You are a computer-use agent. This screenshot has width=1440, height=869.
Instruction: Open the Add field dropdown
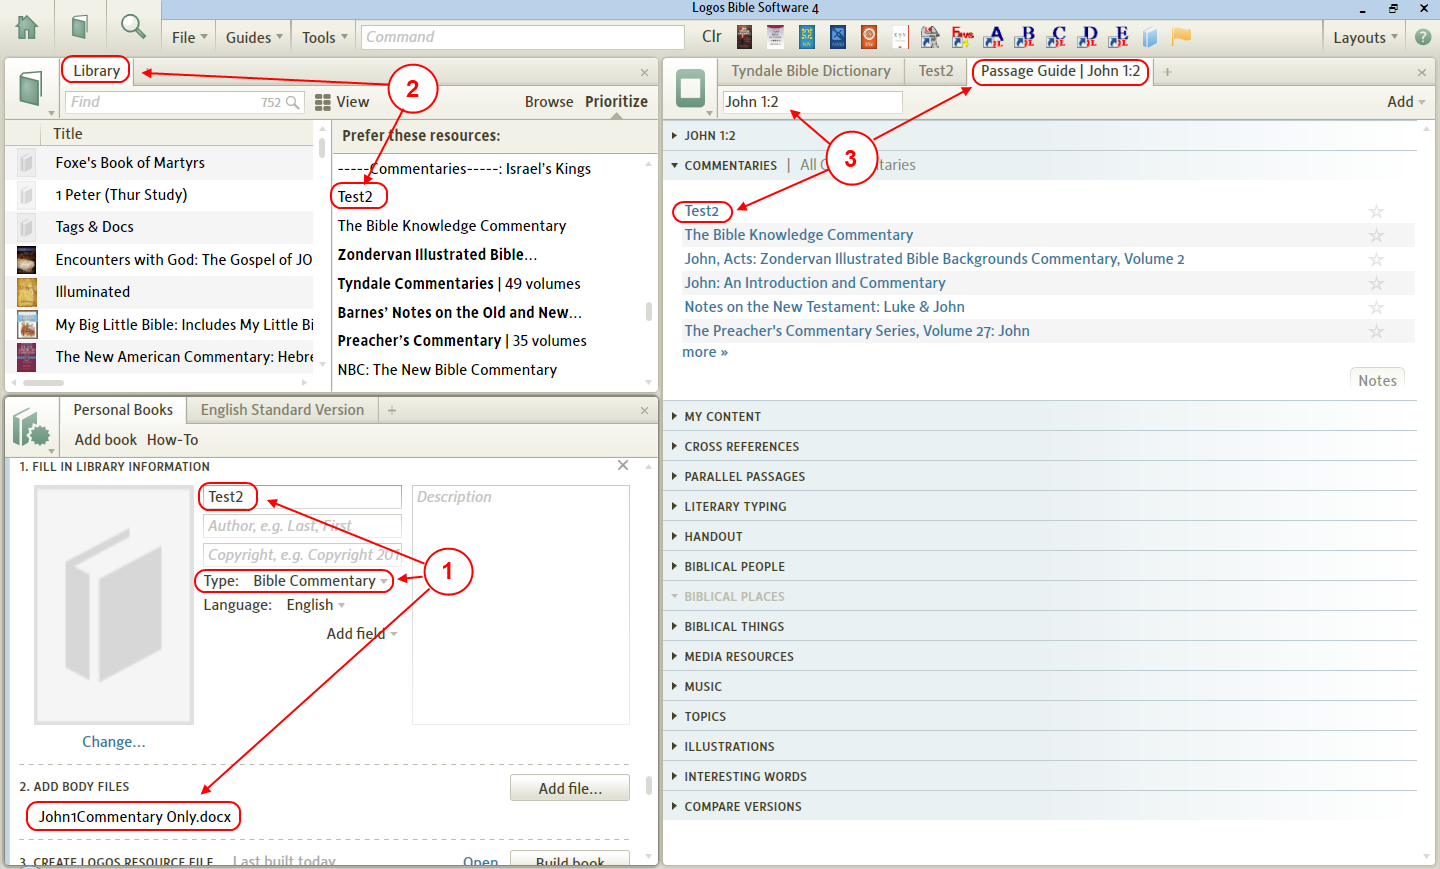pos(362,634)
